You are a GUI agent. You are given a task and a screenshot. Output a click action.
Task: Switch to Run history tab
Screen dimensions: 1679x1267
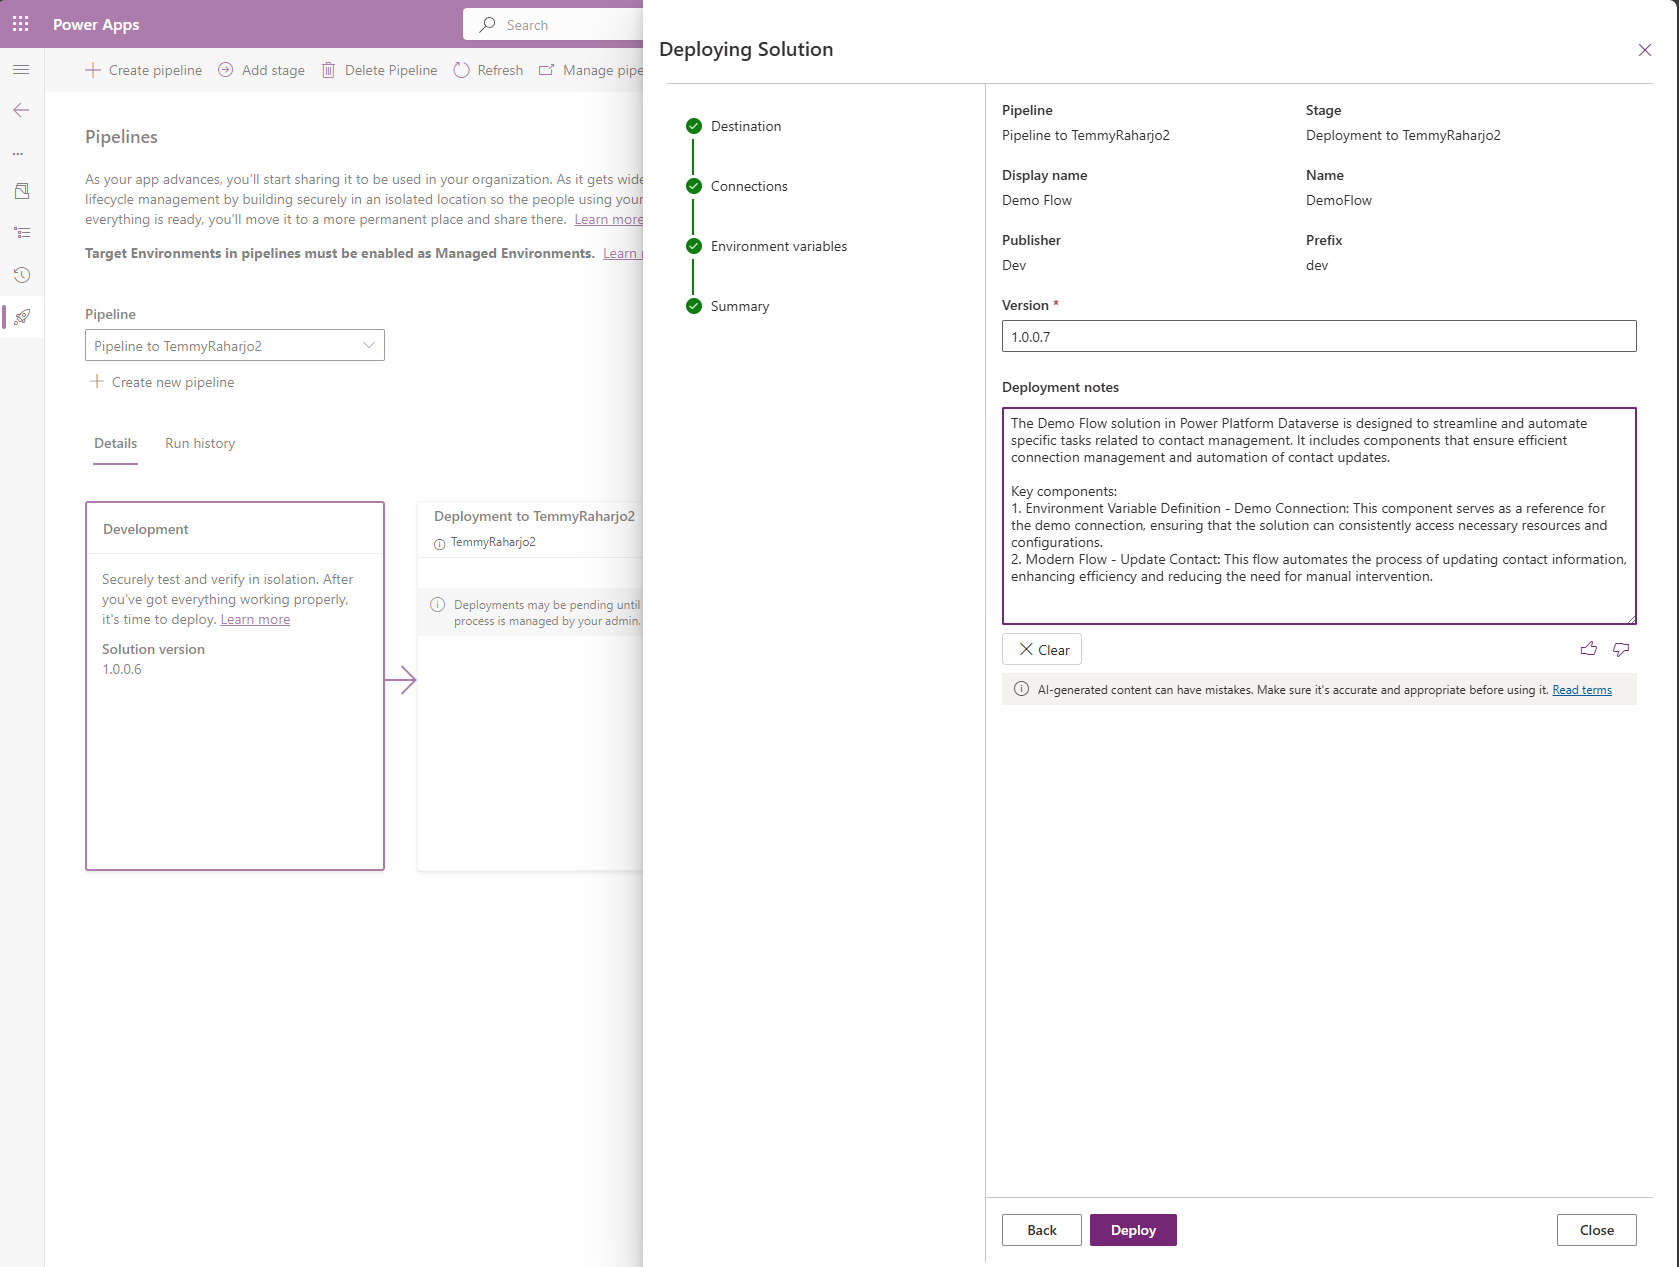pos(200,443)
